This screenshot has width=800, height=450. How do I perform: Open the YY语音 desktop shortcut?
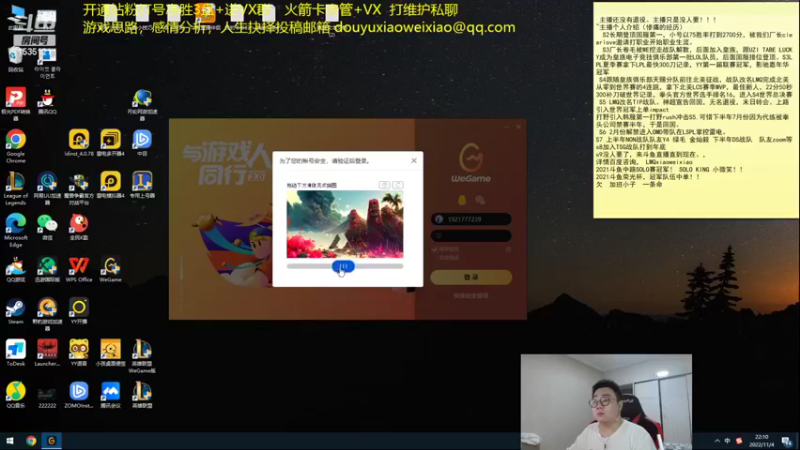79,353
